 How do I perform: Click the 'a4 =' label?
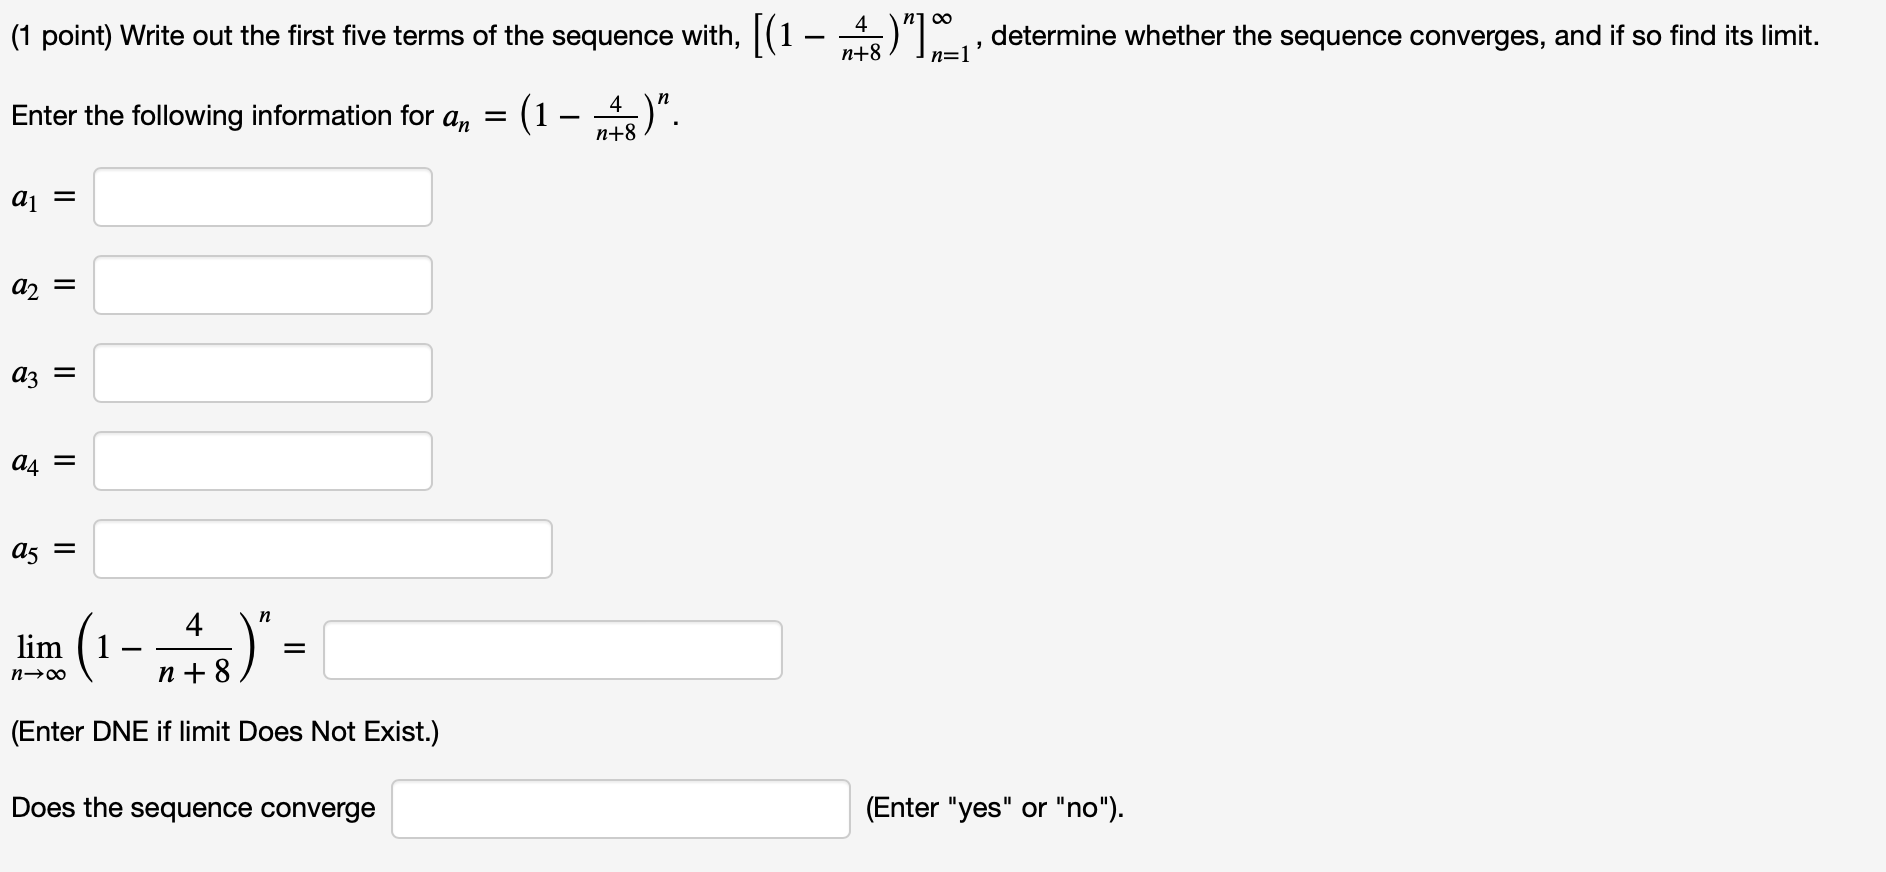pos(43,462)
